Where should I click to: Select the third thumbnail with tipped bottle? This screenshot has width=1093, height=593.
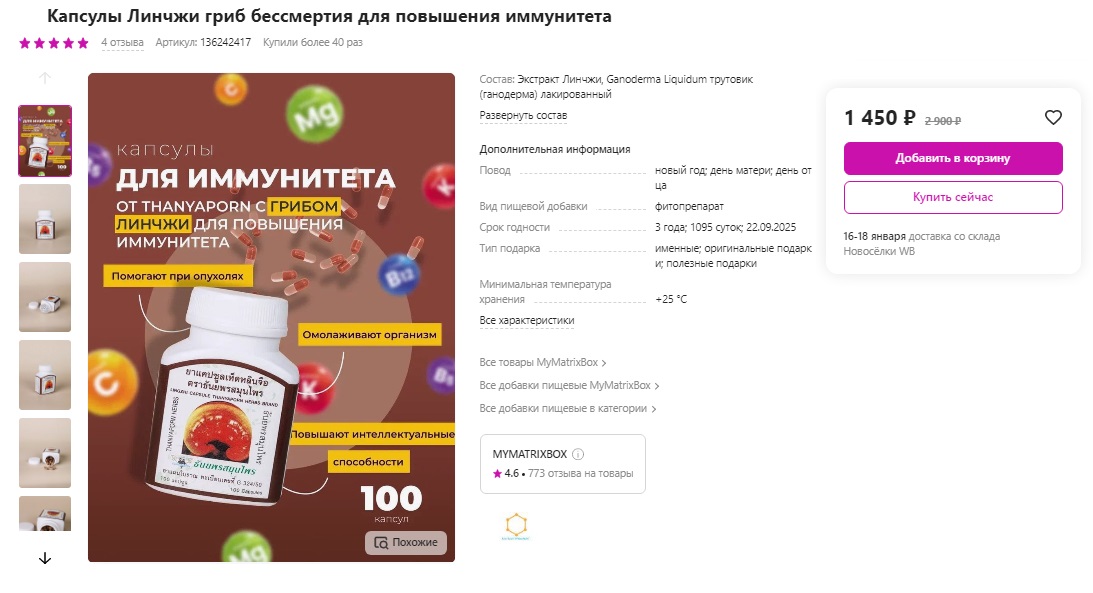coord(45,297)
